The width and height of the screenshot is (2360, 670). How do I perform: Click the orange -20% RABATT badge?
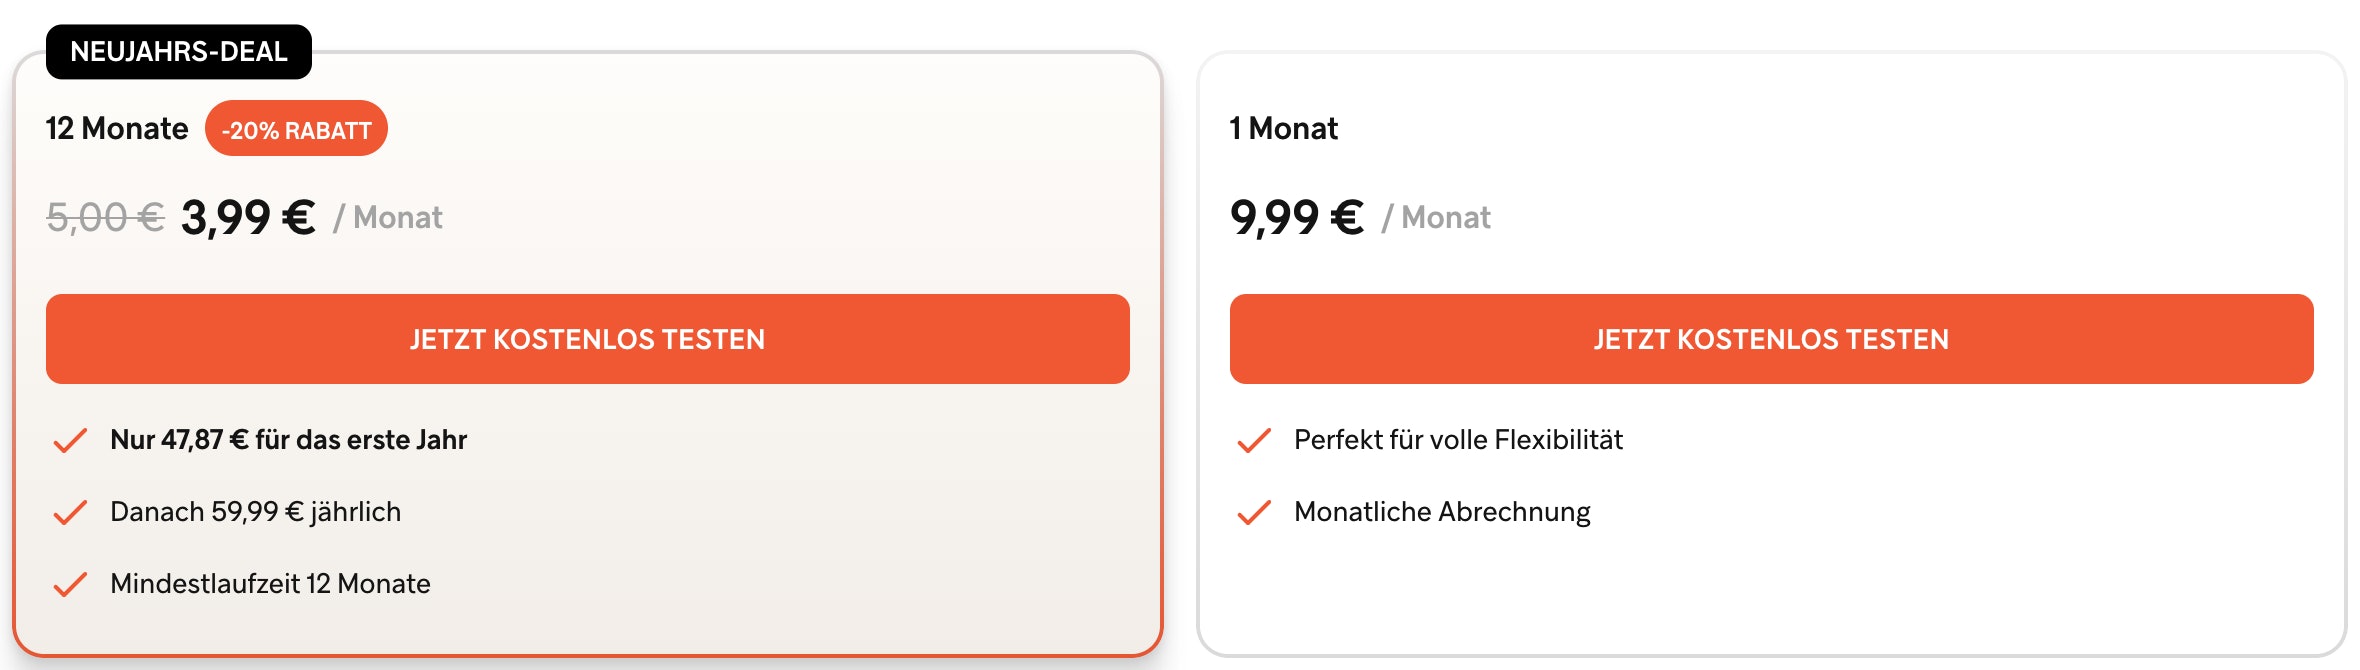point(296,129)
